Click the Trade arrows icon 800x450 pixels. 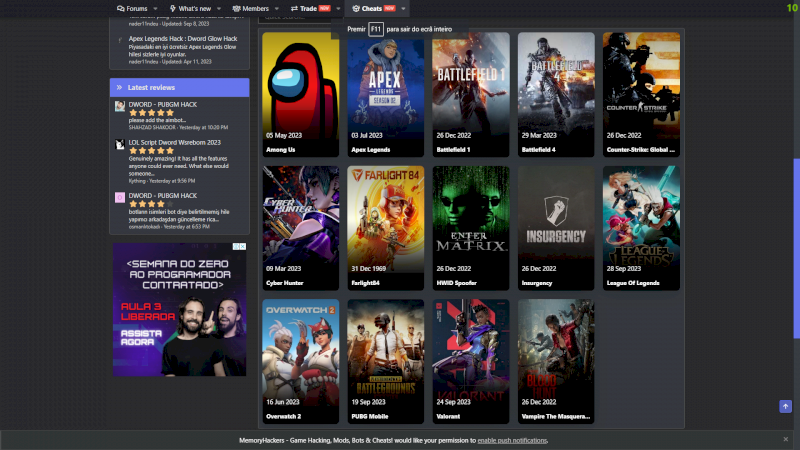pos(294,8)
